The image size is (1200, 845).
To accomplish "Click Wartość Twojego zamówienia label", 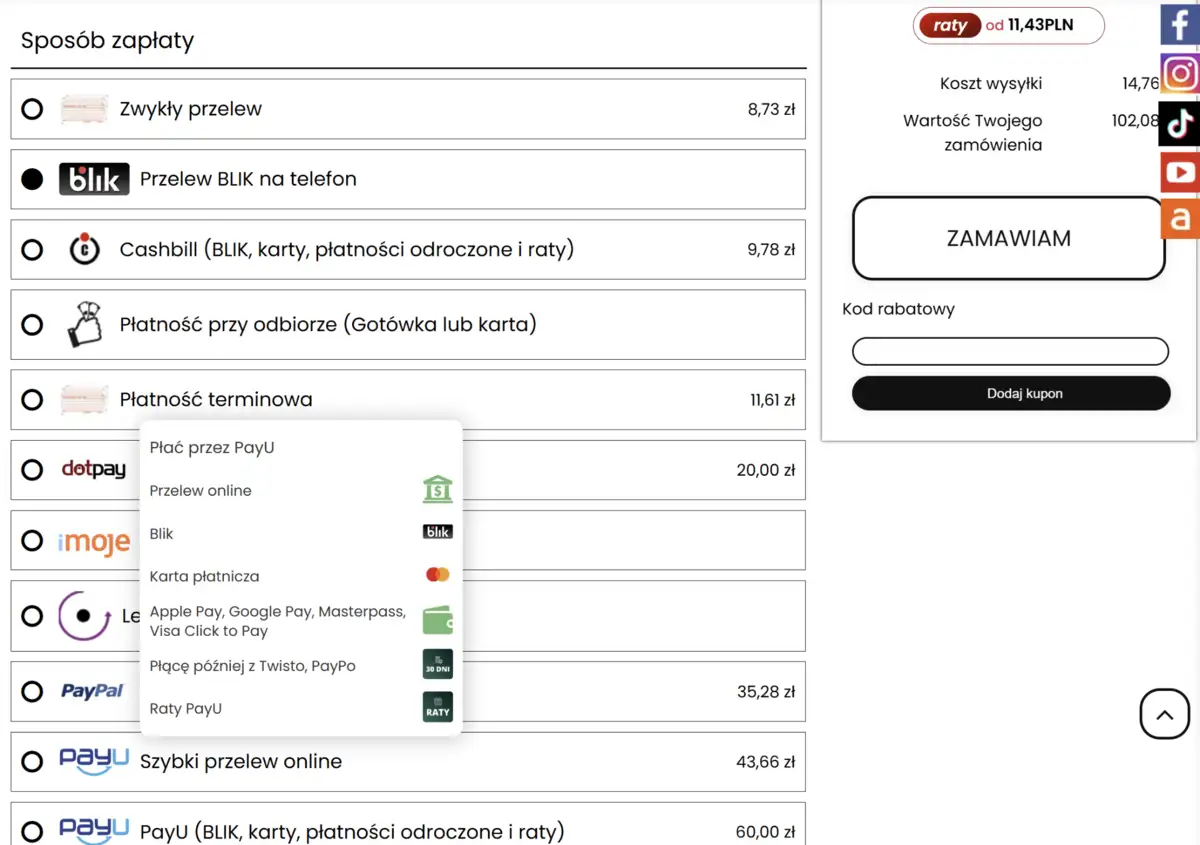I will 973,132.
